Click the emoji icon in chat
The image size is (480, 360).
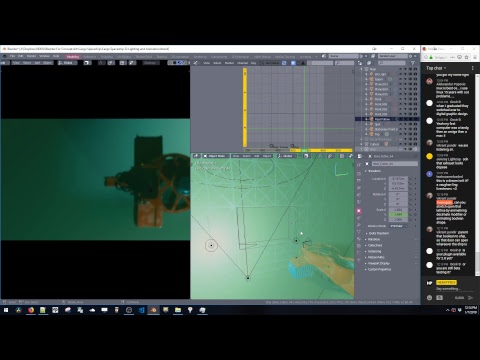[x=429, y=298]
